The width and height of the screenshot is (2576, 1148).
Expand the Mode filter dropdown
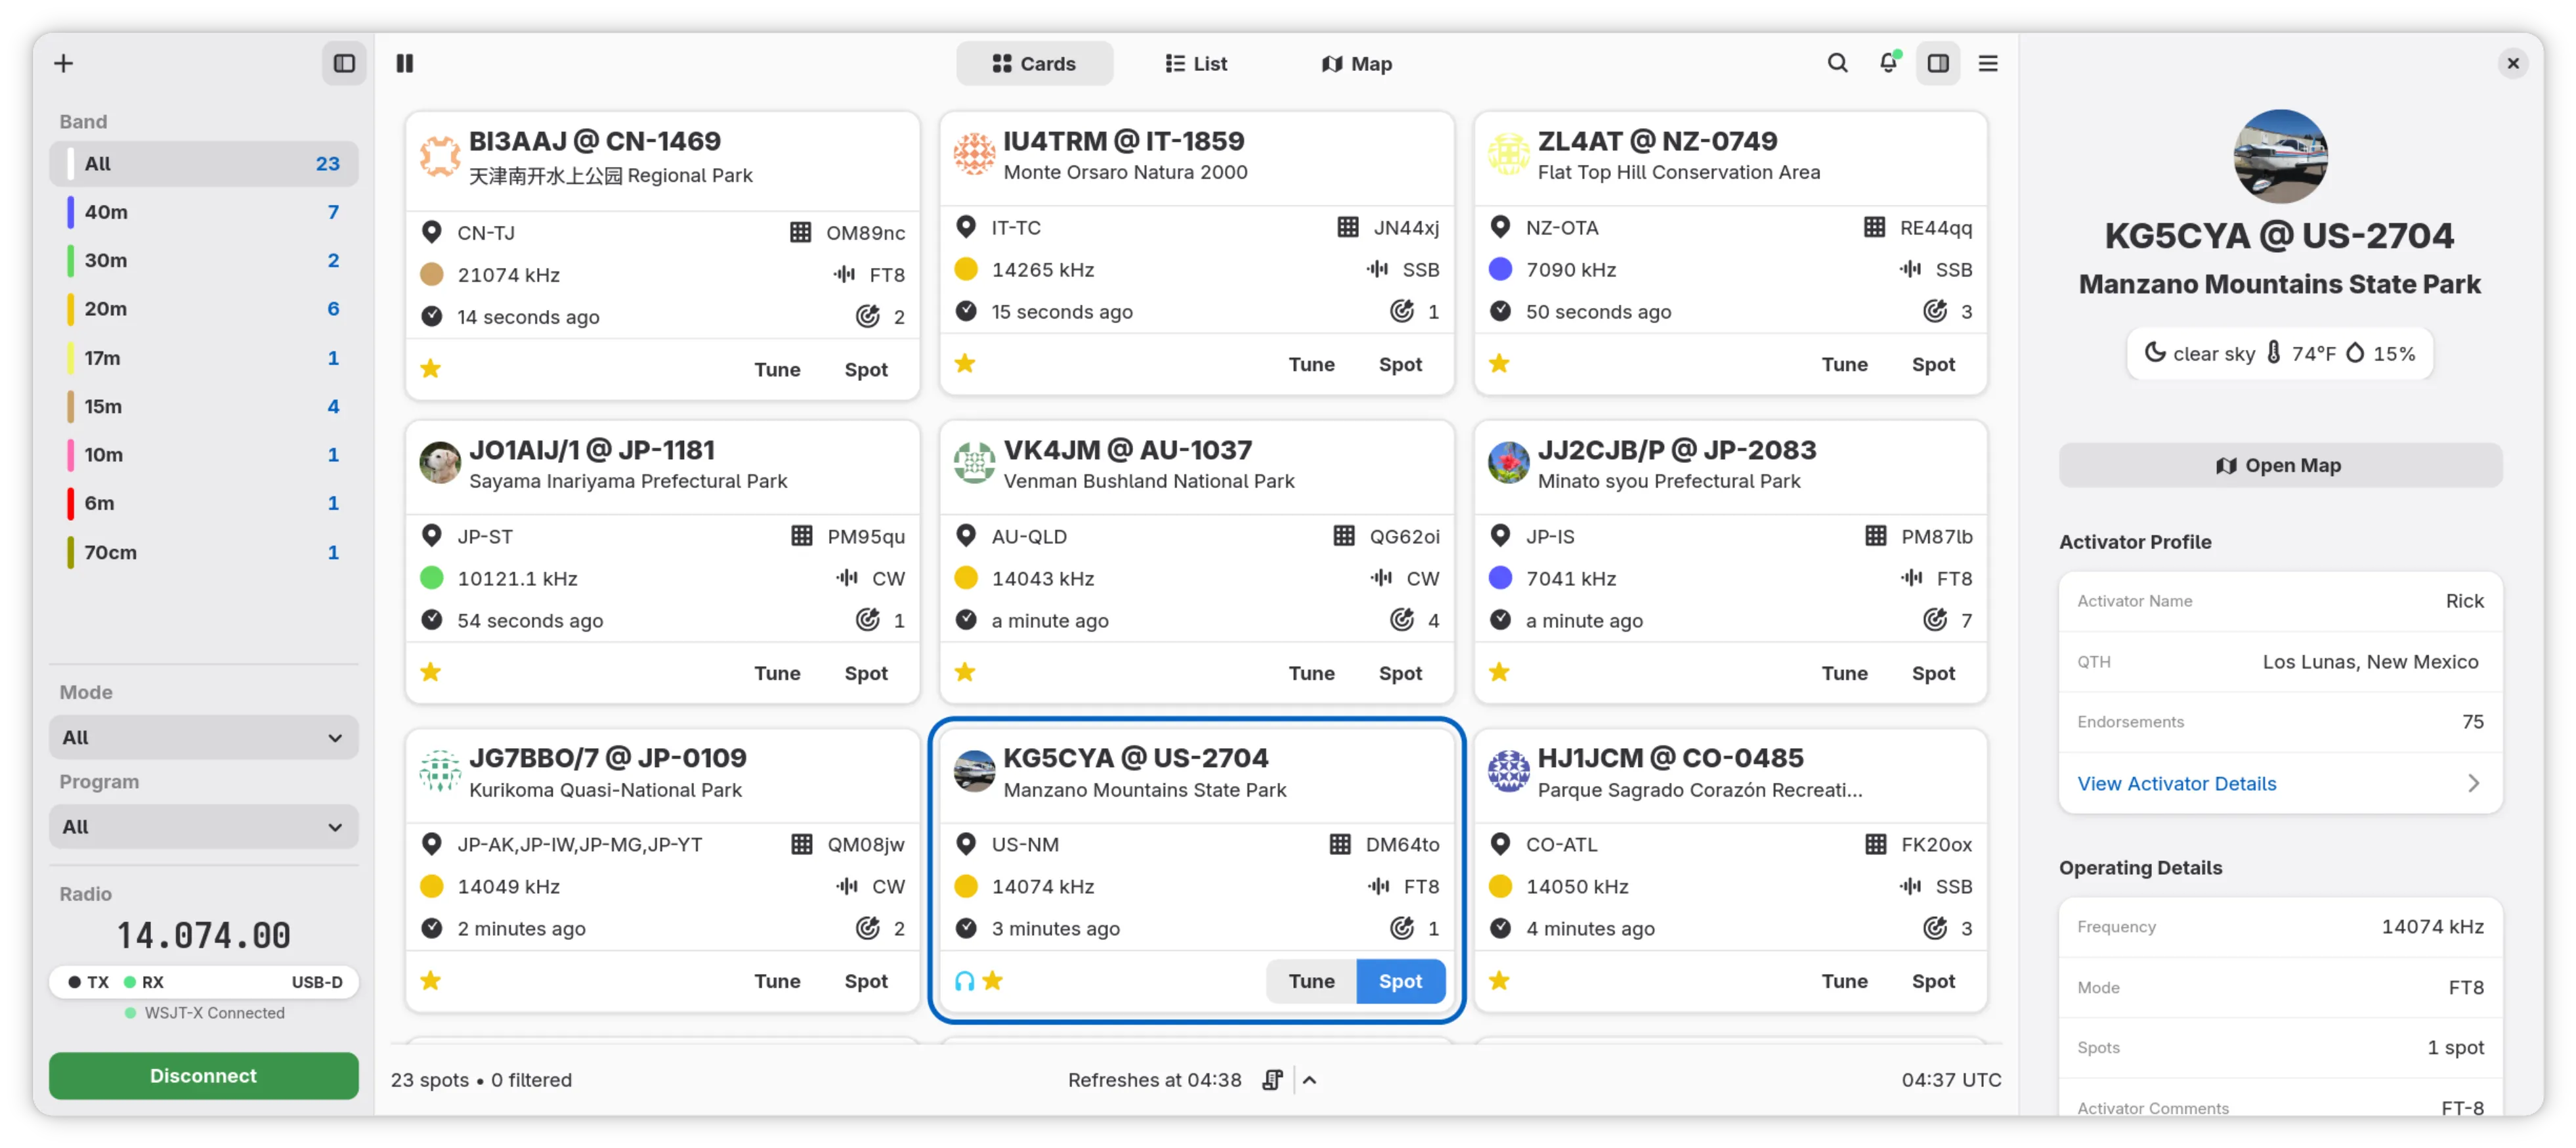tap(204, 738)
